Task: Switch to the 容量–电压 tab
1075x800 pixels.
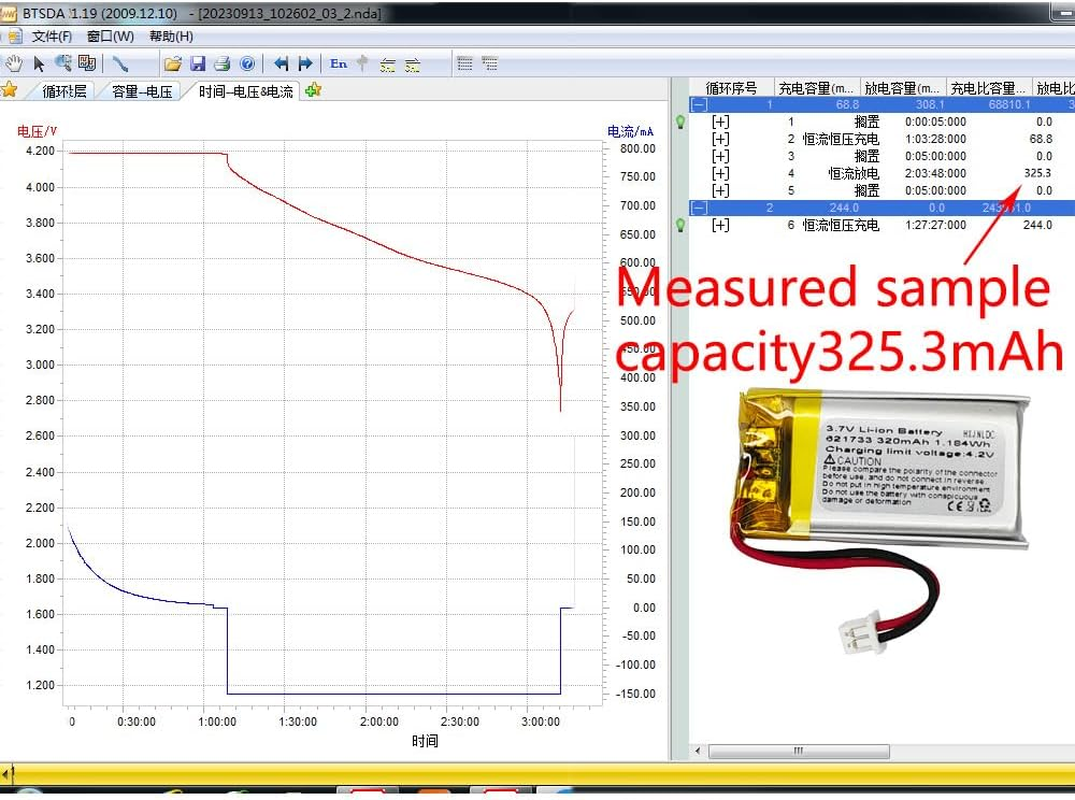Action: tap(142, 91)
